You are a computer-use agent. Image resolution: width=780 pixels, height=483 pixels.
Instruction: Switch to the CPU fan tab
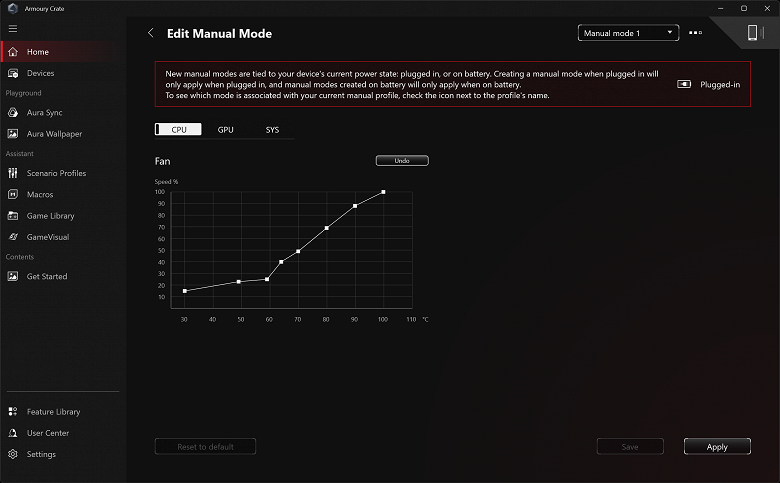point(178,129)
